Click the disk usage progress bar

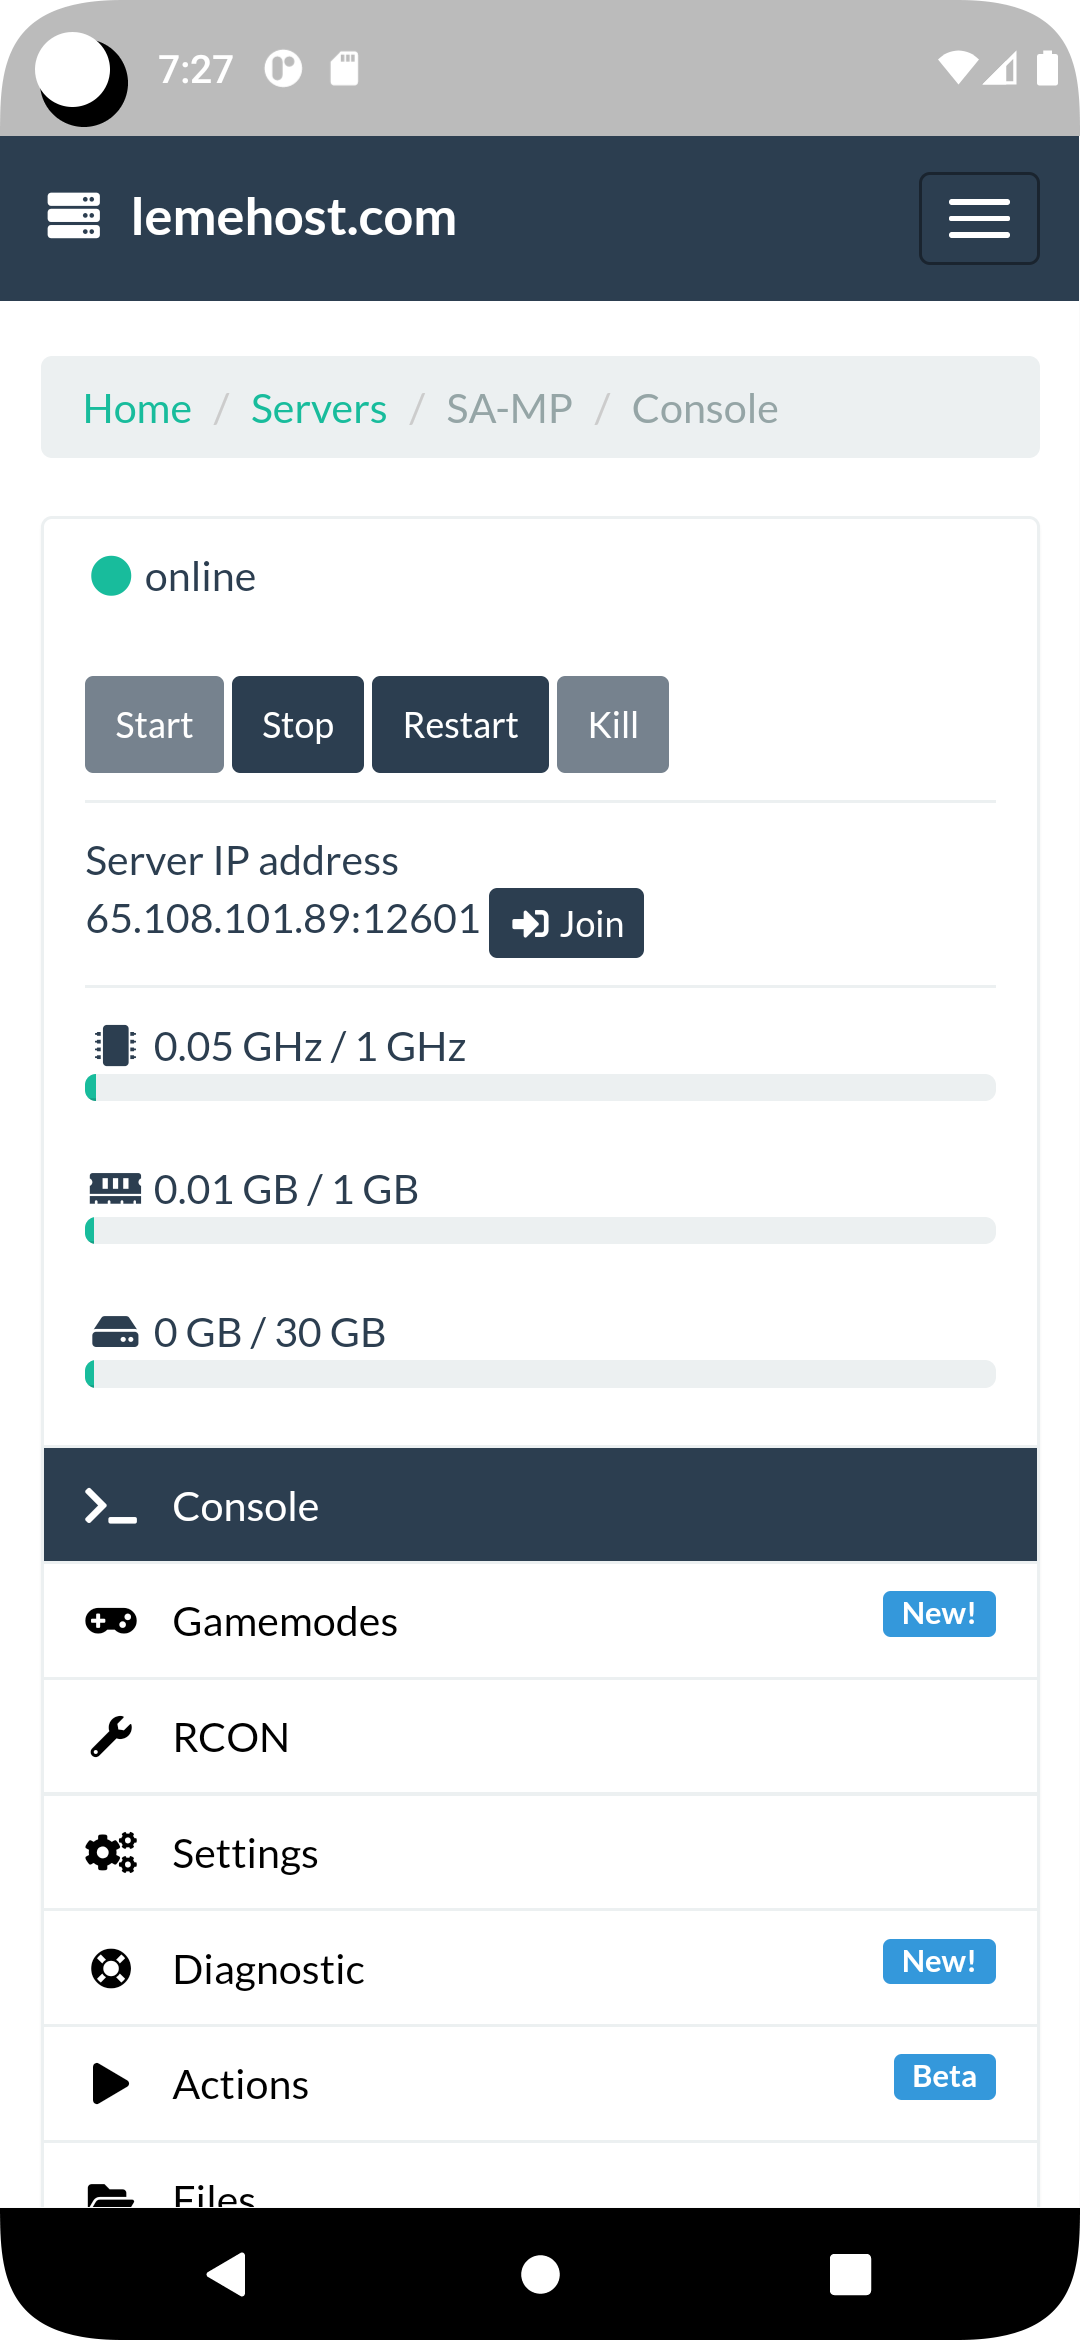click(x=540, y=1374)
